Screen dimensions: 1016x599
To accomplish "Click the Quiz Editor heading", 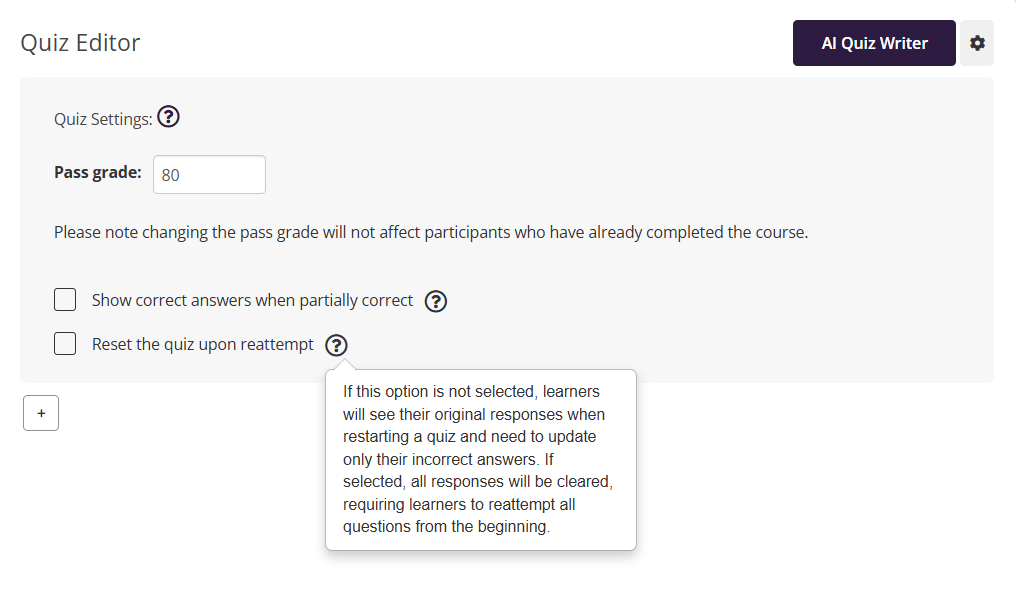I will point(81,43).
